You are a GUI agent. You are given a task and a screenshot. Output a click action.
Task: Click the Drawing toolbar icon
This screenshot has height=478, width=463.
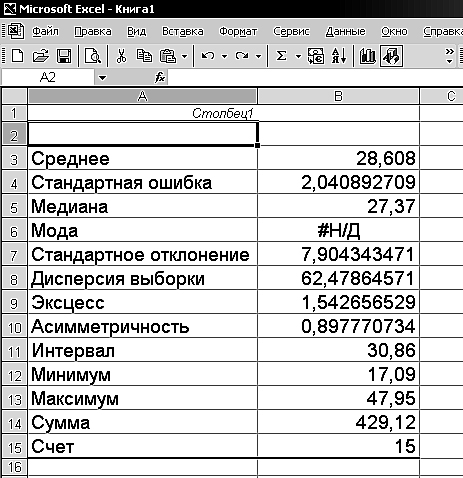point(391,56)
